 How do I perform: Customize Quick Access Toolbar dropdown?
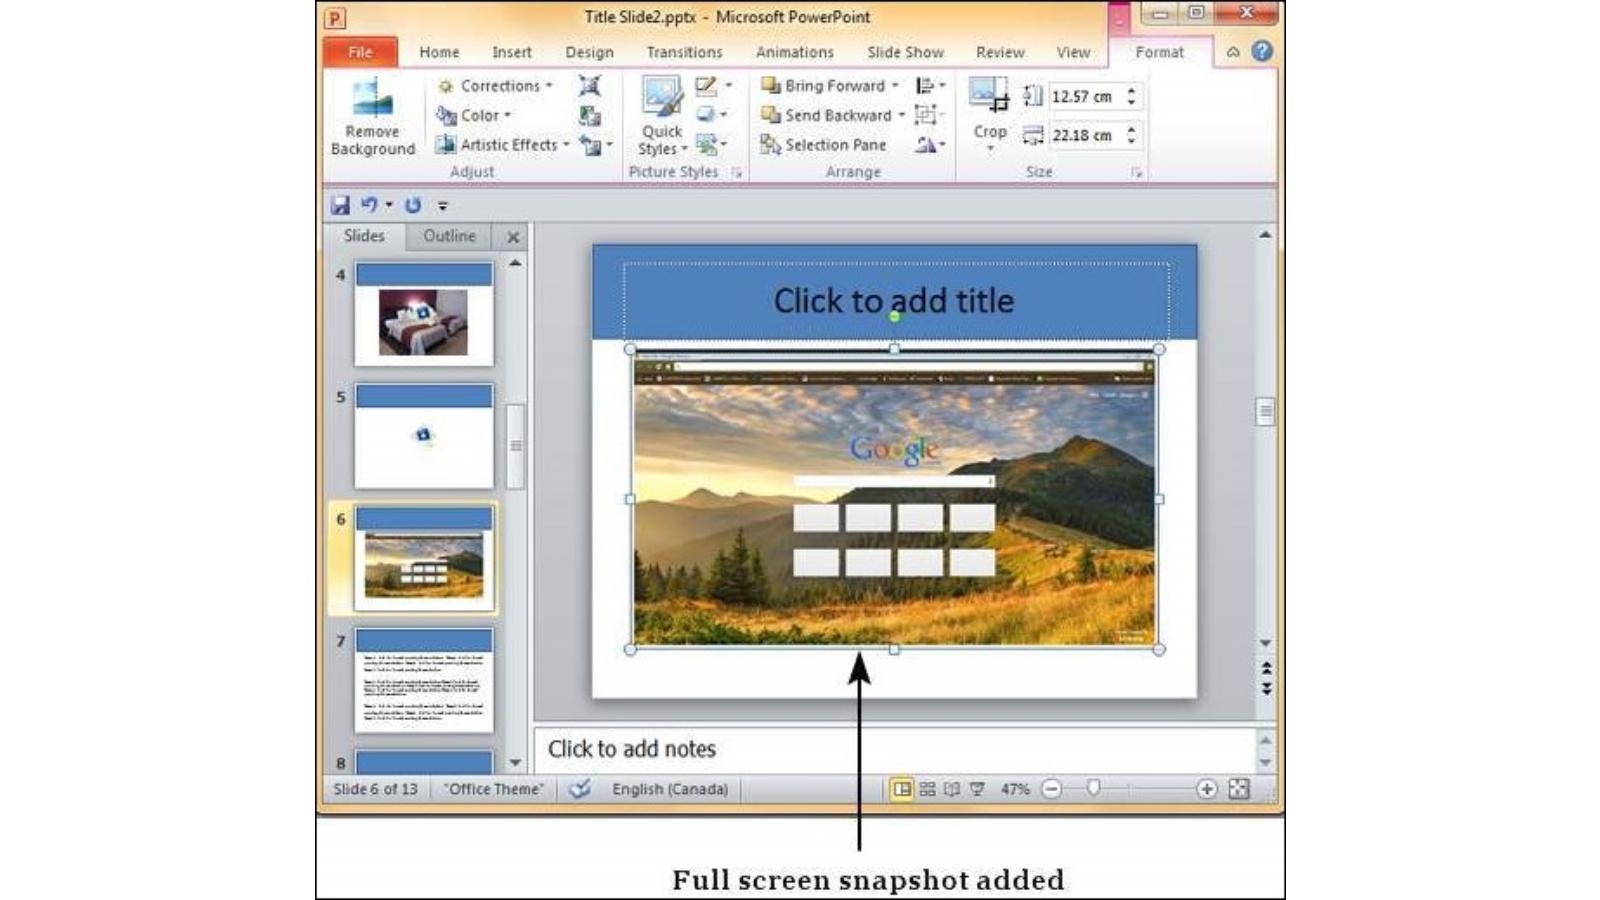click(x=442, y=206)
